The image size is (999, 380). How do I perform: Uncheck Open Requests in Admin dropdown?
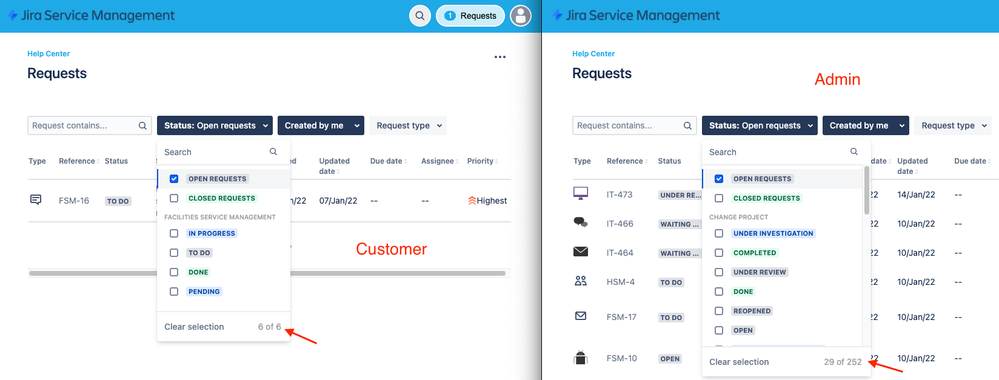[719, 179]
